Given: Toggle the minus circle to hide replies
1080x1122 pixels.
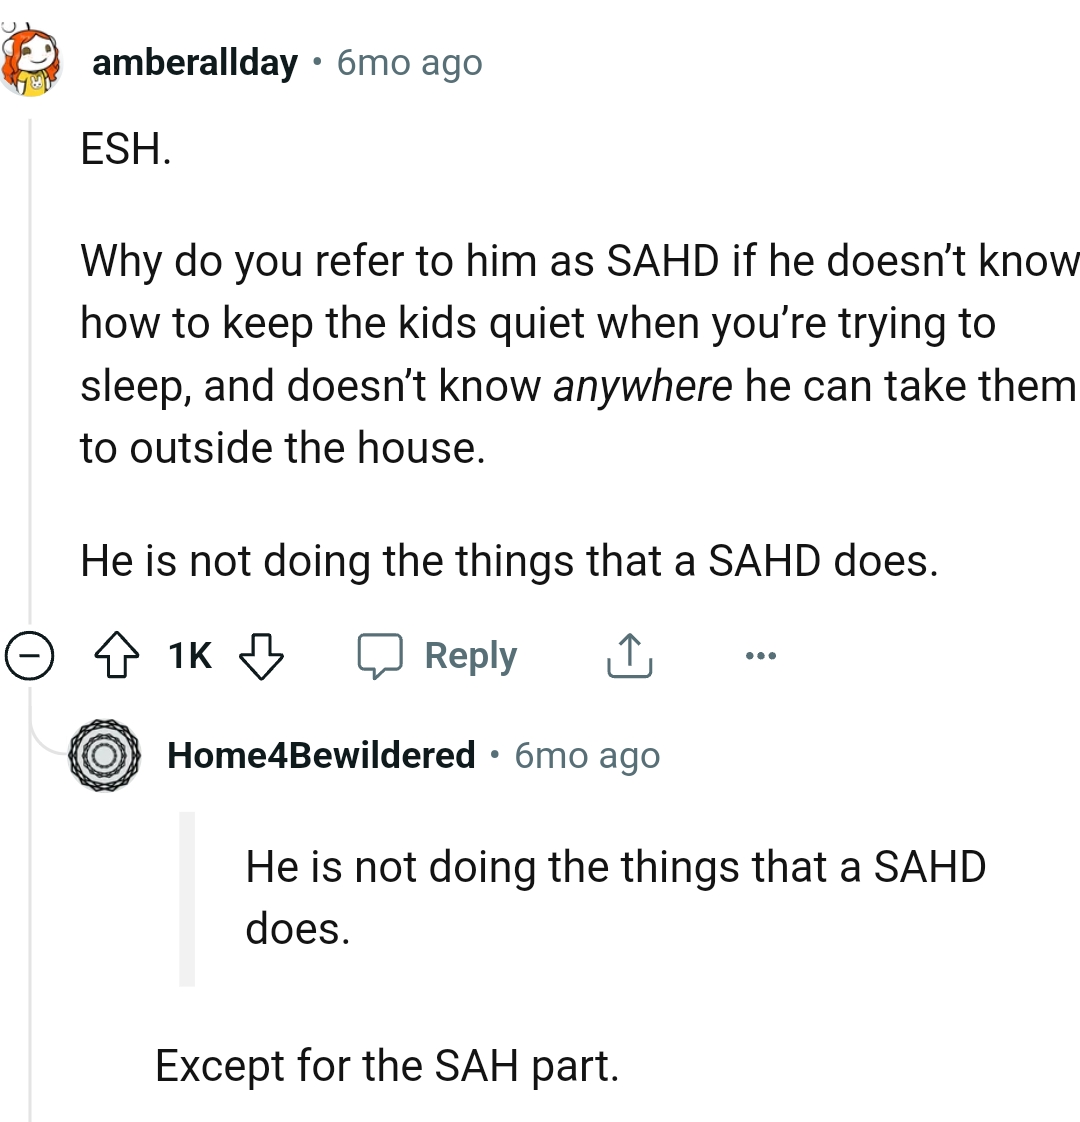Looking at the screenshot, I should point(30,657).
